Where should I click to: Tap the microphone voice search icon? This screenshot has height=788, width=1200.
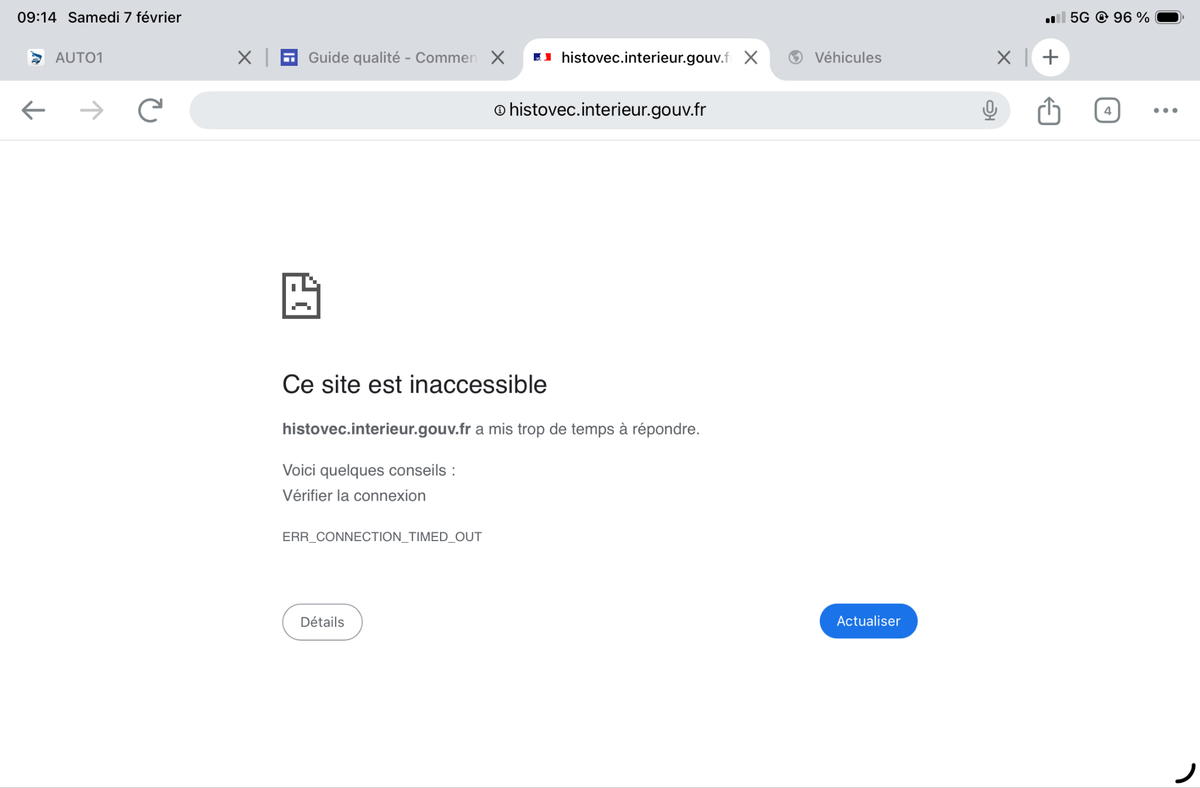click(x=989, y=110)
